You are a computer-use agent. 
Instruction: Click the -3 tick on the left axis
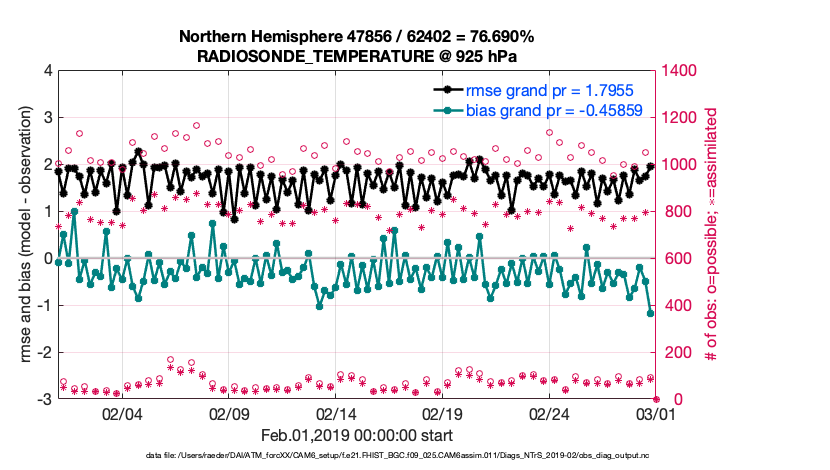[x=46, y=400]
